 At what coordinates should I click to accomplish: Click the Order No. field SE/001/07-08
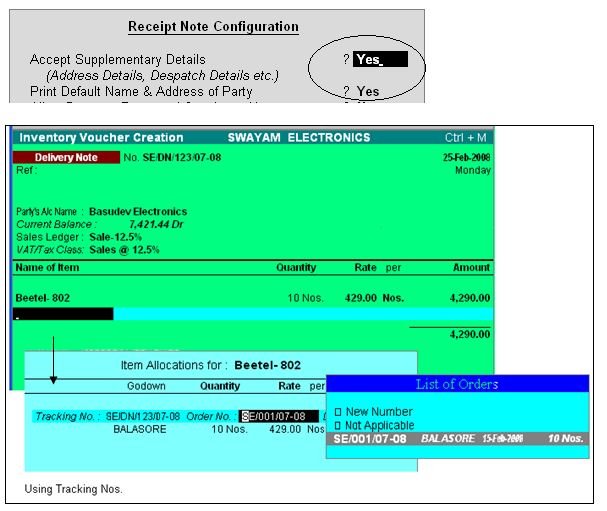[x=278, y=416]
